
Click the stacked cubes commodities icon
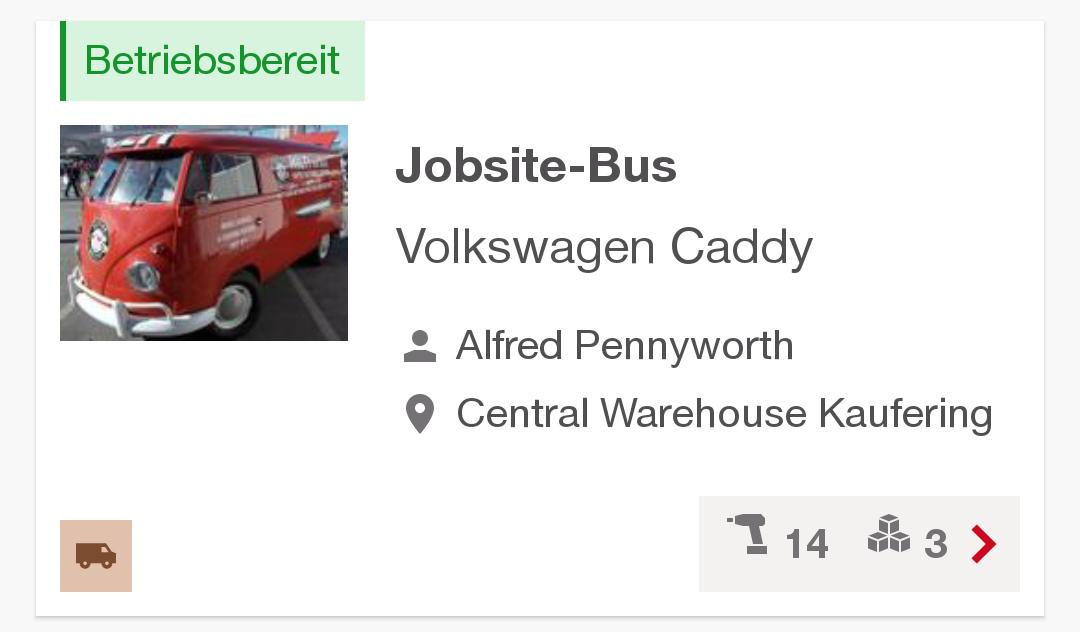pos(889,534)
